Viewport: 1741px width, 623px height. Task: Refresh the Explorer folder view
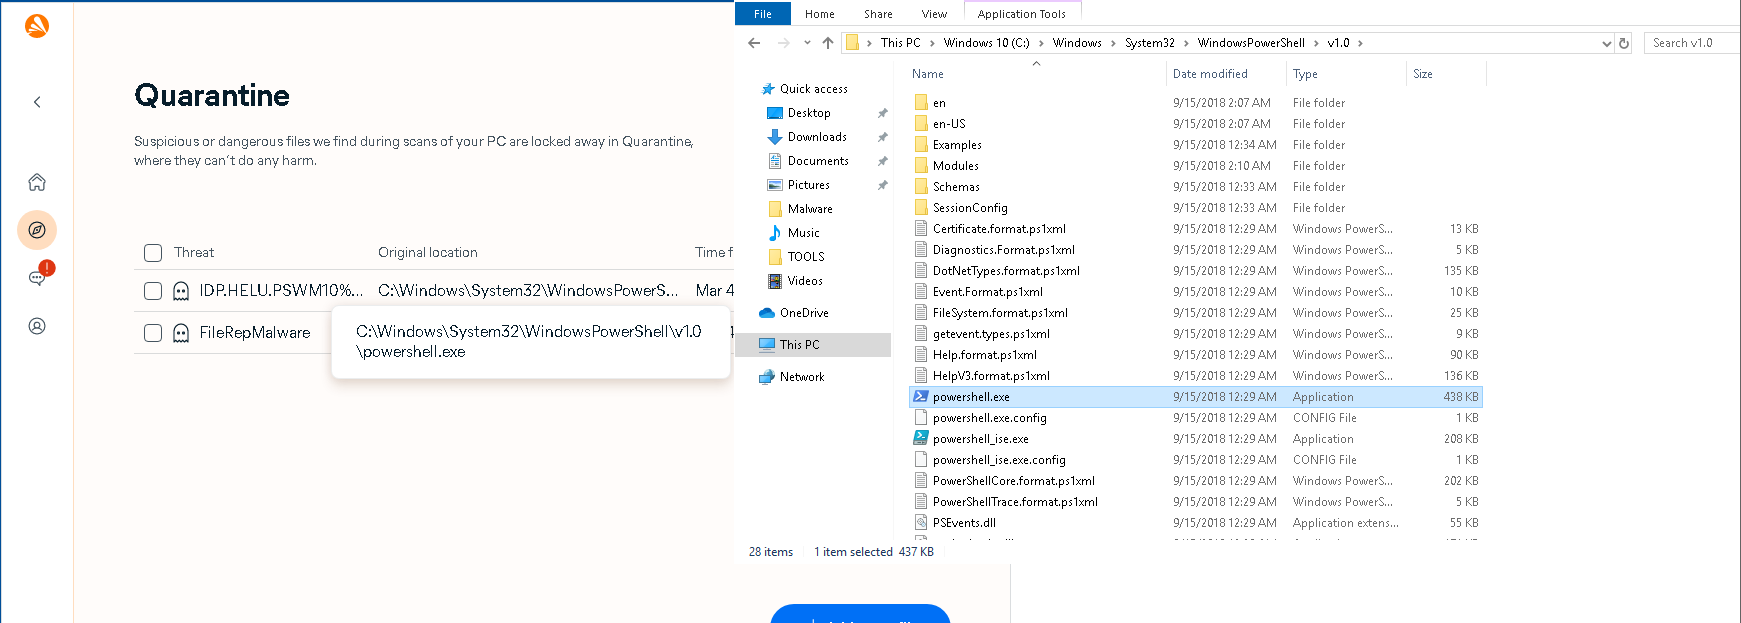[1624, 43]
